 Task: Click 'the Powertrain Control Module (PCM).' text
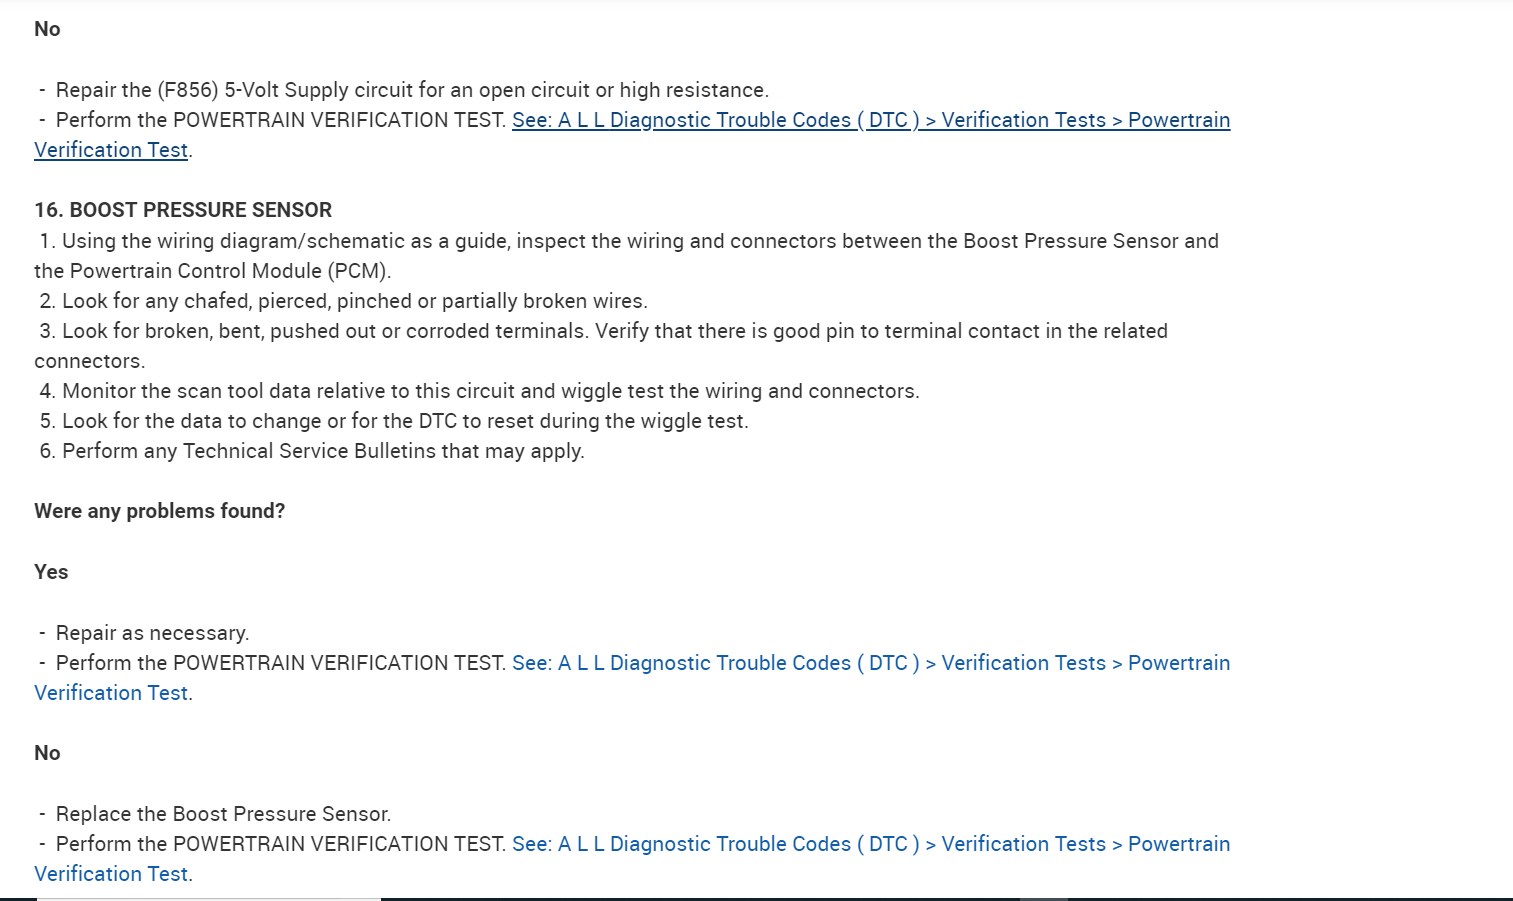[212, 271]
